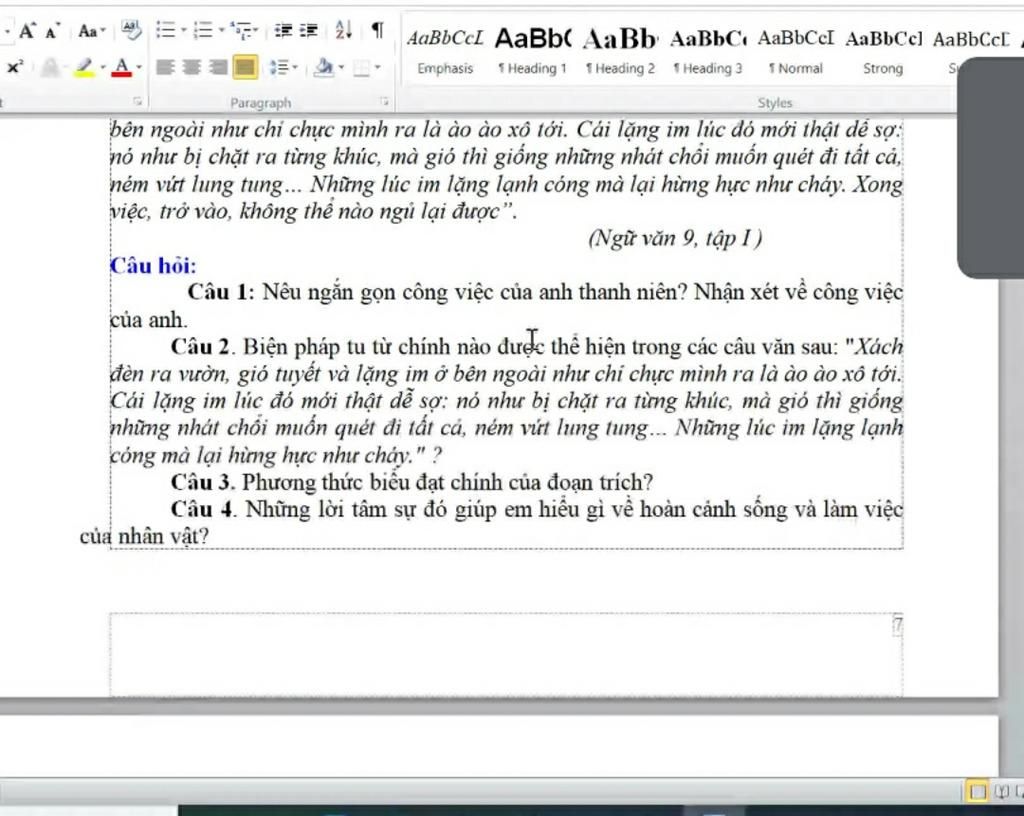Click on the text 'Câu 4'
The height and width of the screenshot is (816, 1024).
[x=202, y=509]
